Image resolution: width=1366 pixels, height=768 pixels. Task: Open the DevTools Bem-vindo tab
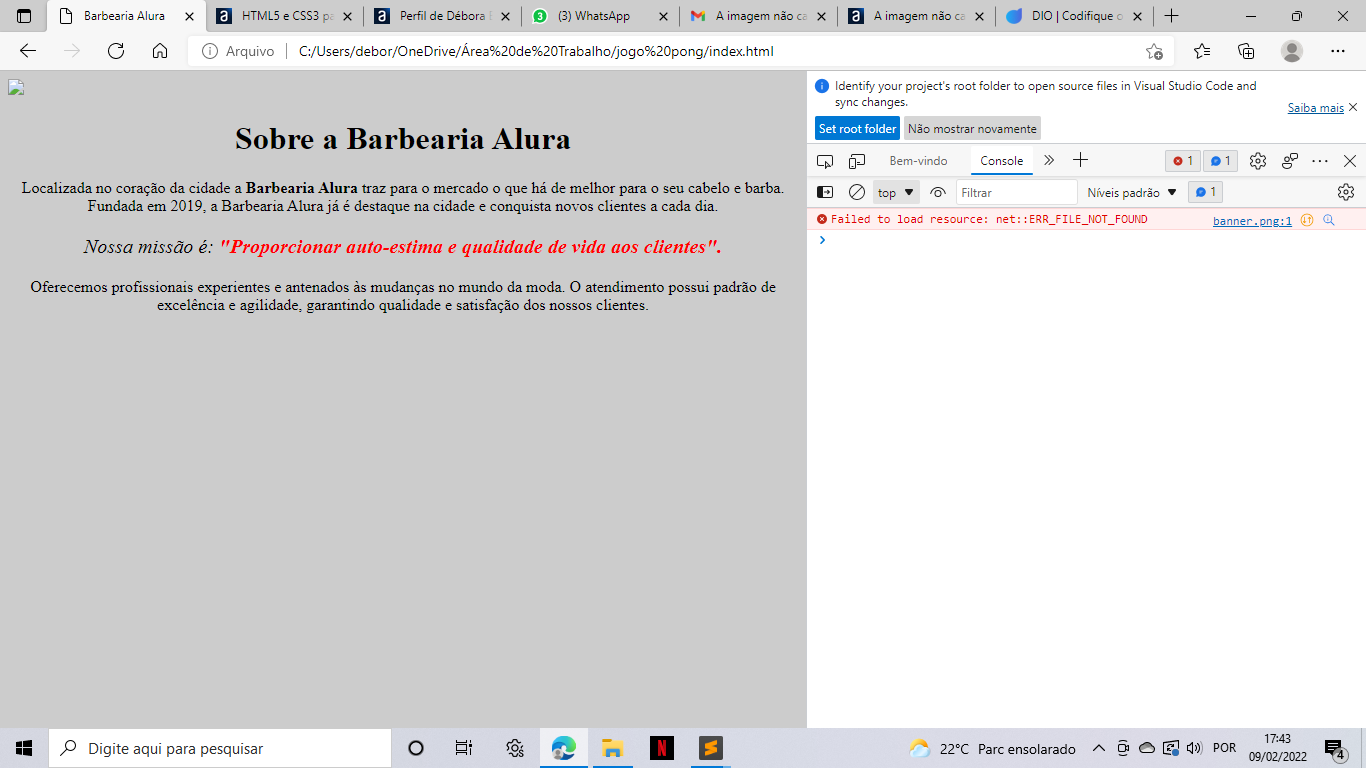[x=918, y=161]
